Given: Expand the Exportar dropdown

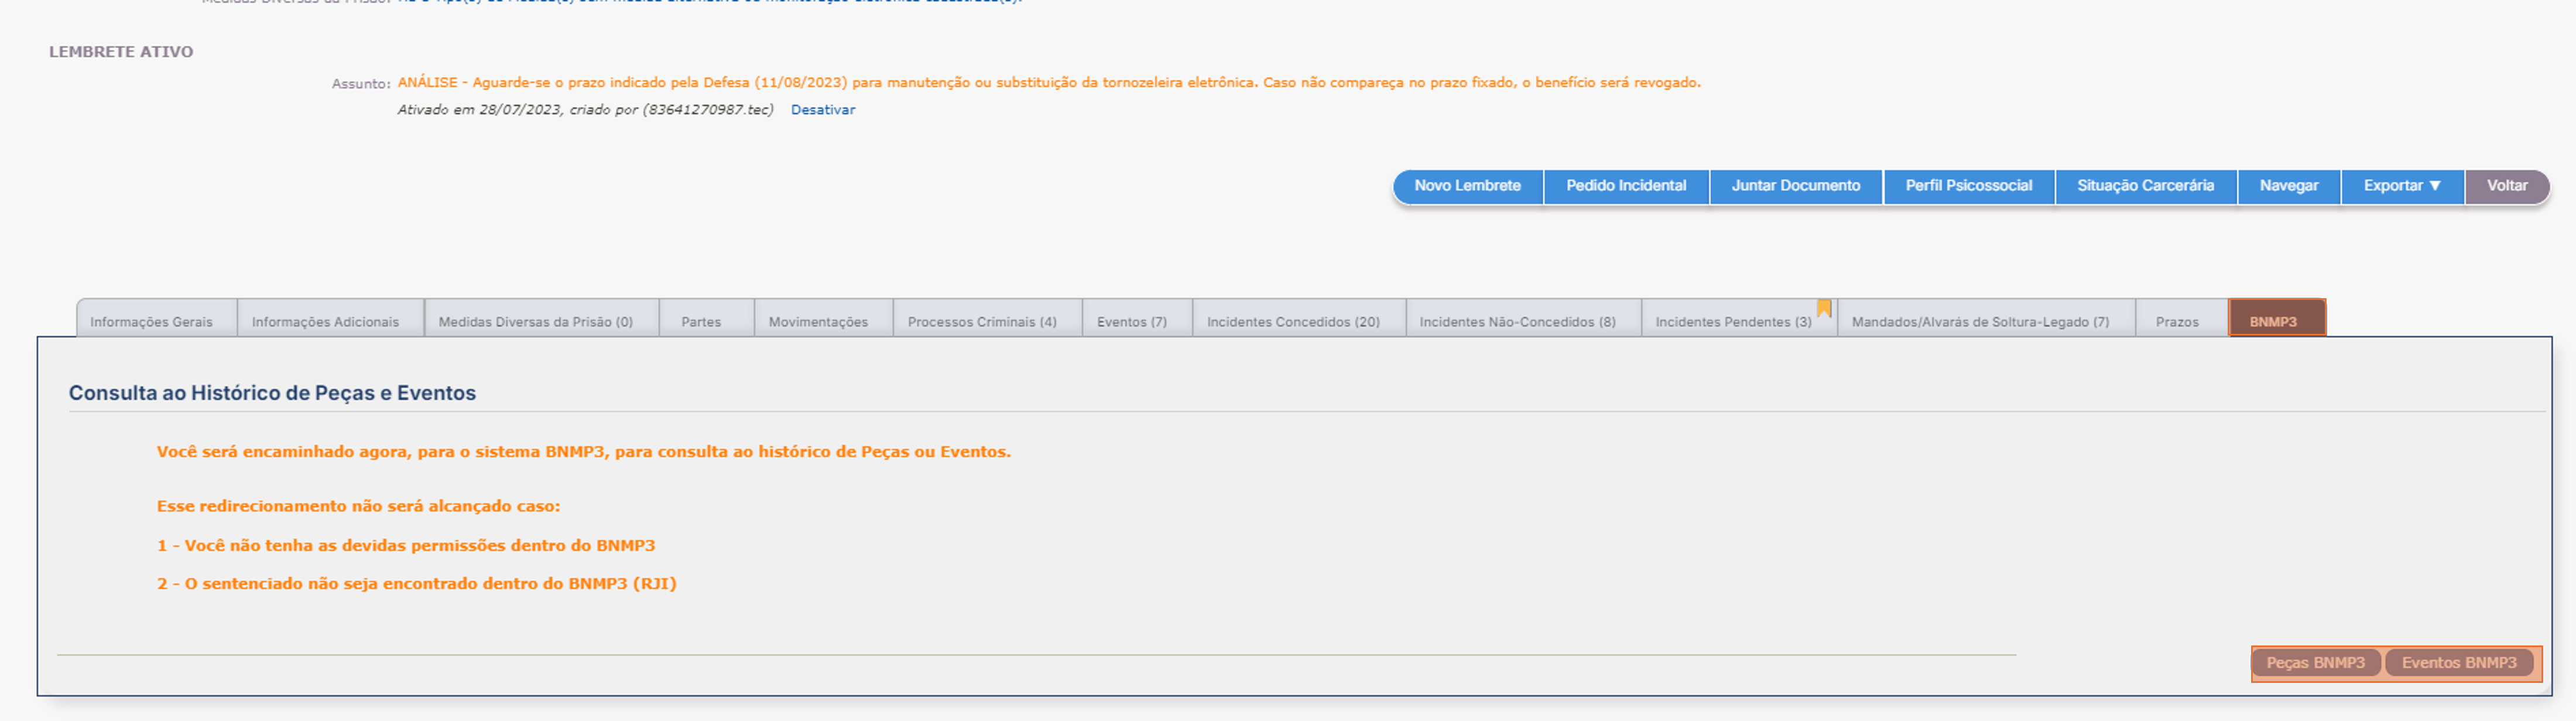Looking at the screenshot, I should click(2402, 186).
